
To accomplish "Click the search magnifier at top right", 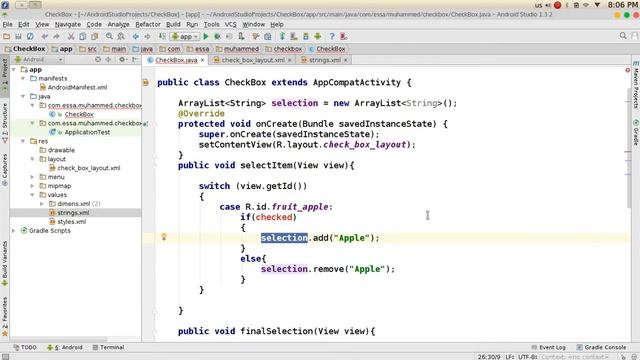I will [x=623, y=36].
